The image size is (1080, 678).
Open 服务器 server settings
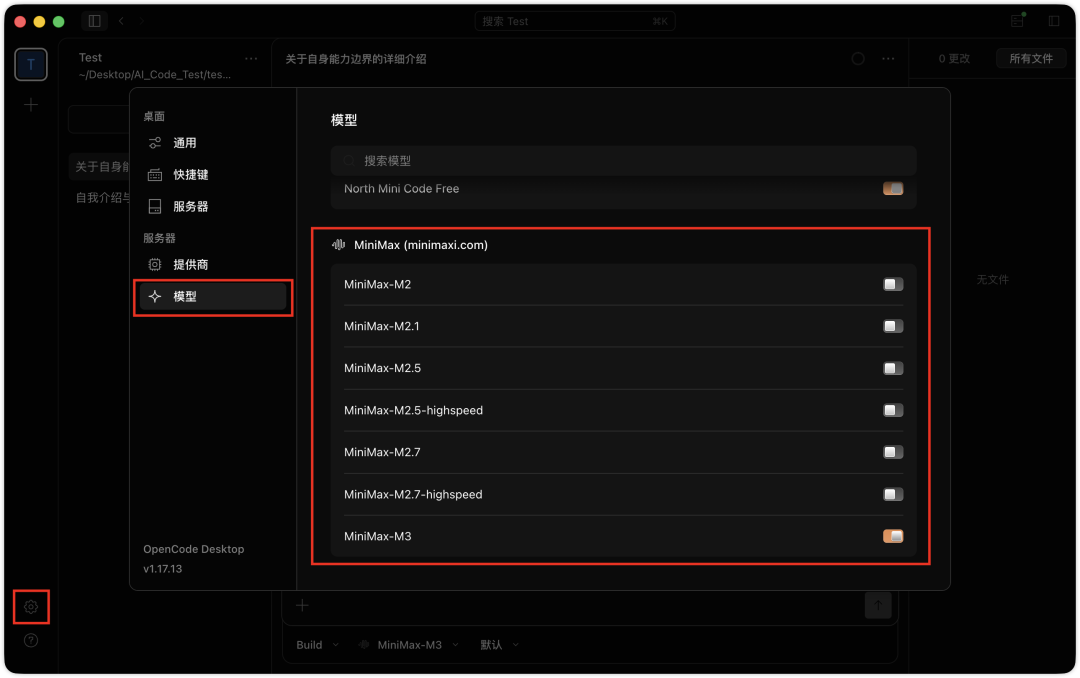point(213,206)
